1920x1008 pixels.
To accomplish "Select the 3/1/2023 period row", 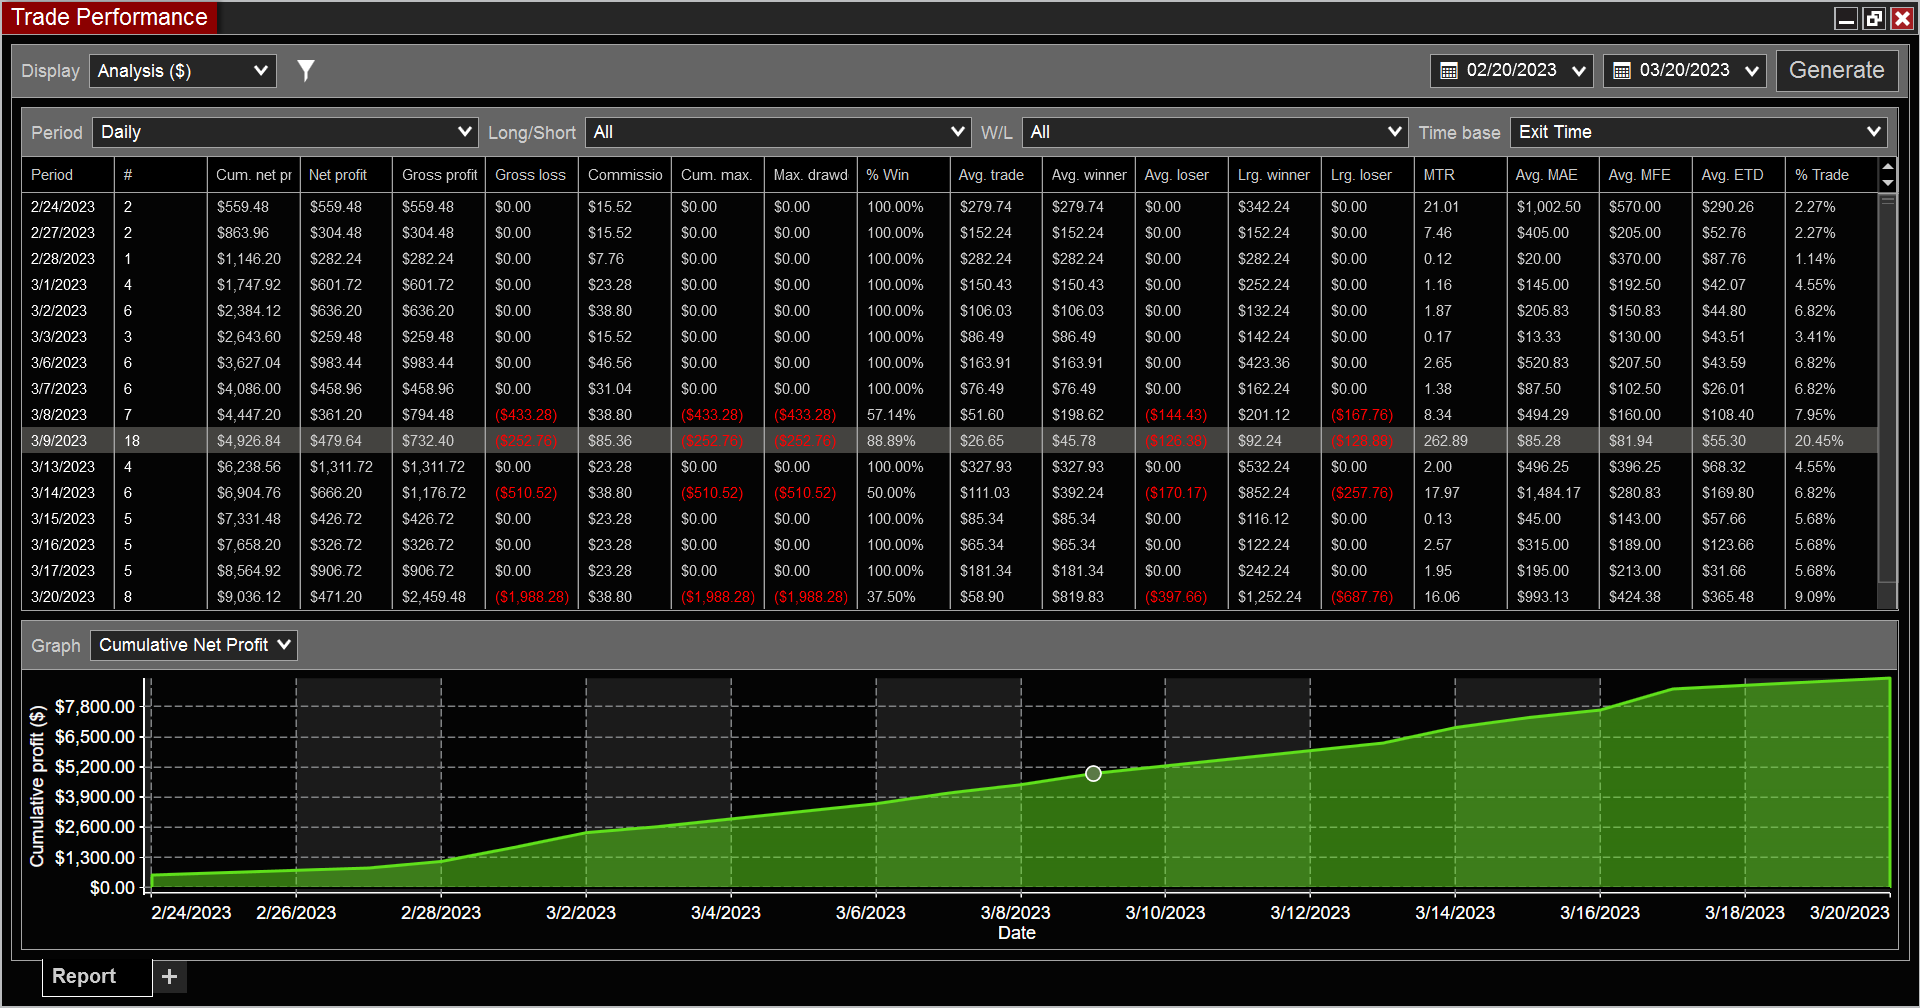I will [950, 285].
